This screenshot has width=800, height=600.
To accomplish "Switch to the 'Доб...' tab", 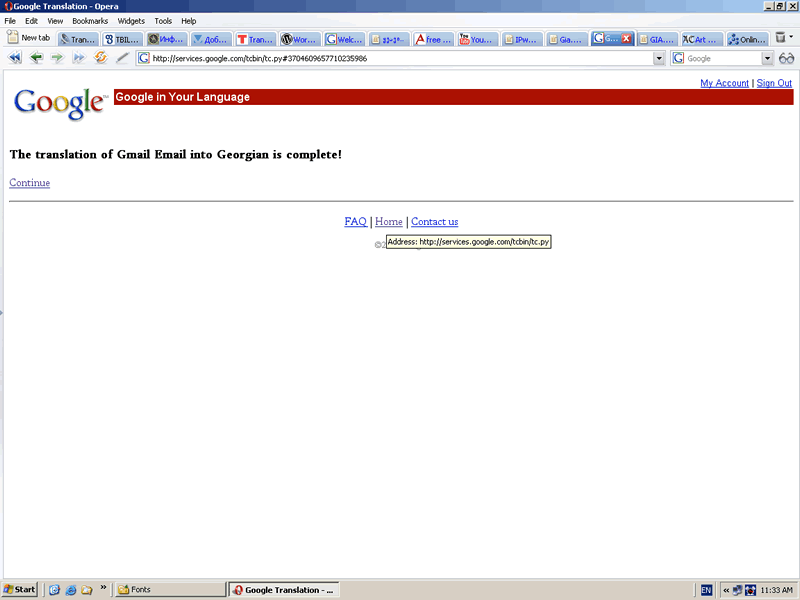I will [211, 39].
